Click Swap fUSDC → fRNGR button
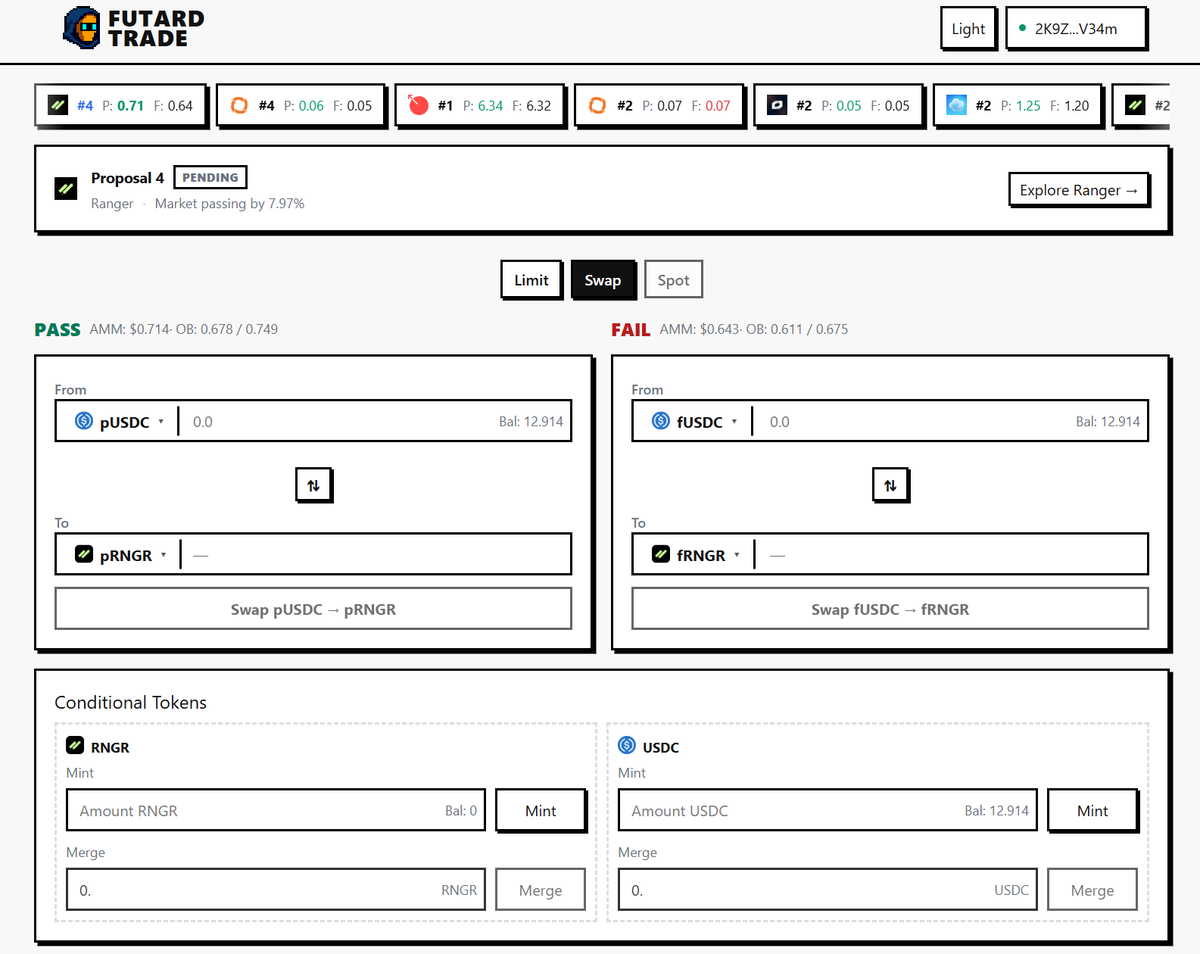This screenshot has height=954, width=1200. point(890,609)
